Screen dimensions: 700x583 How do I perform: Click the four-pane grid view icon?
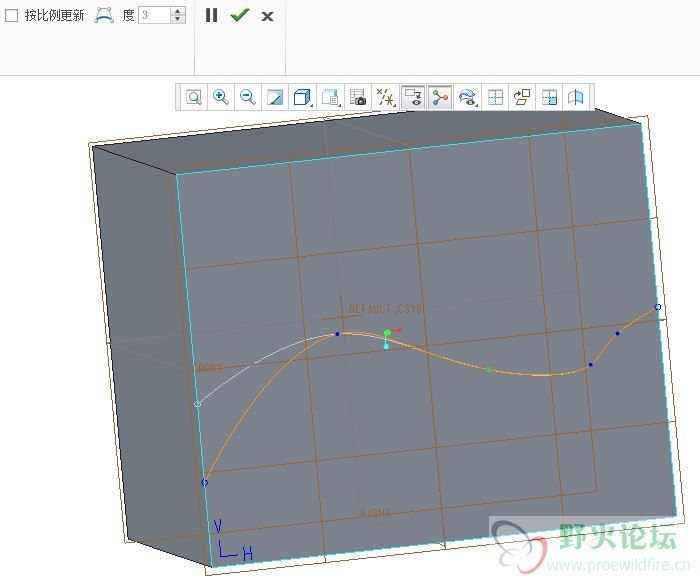click(495, 97)
